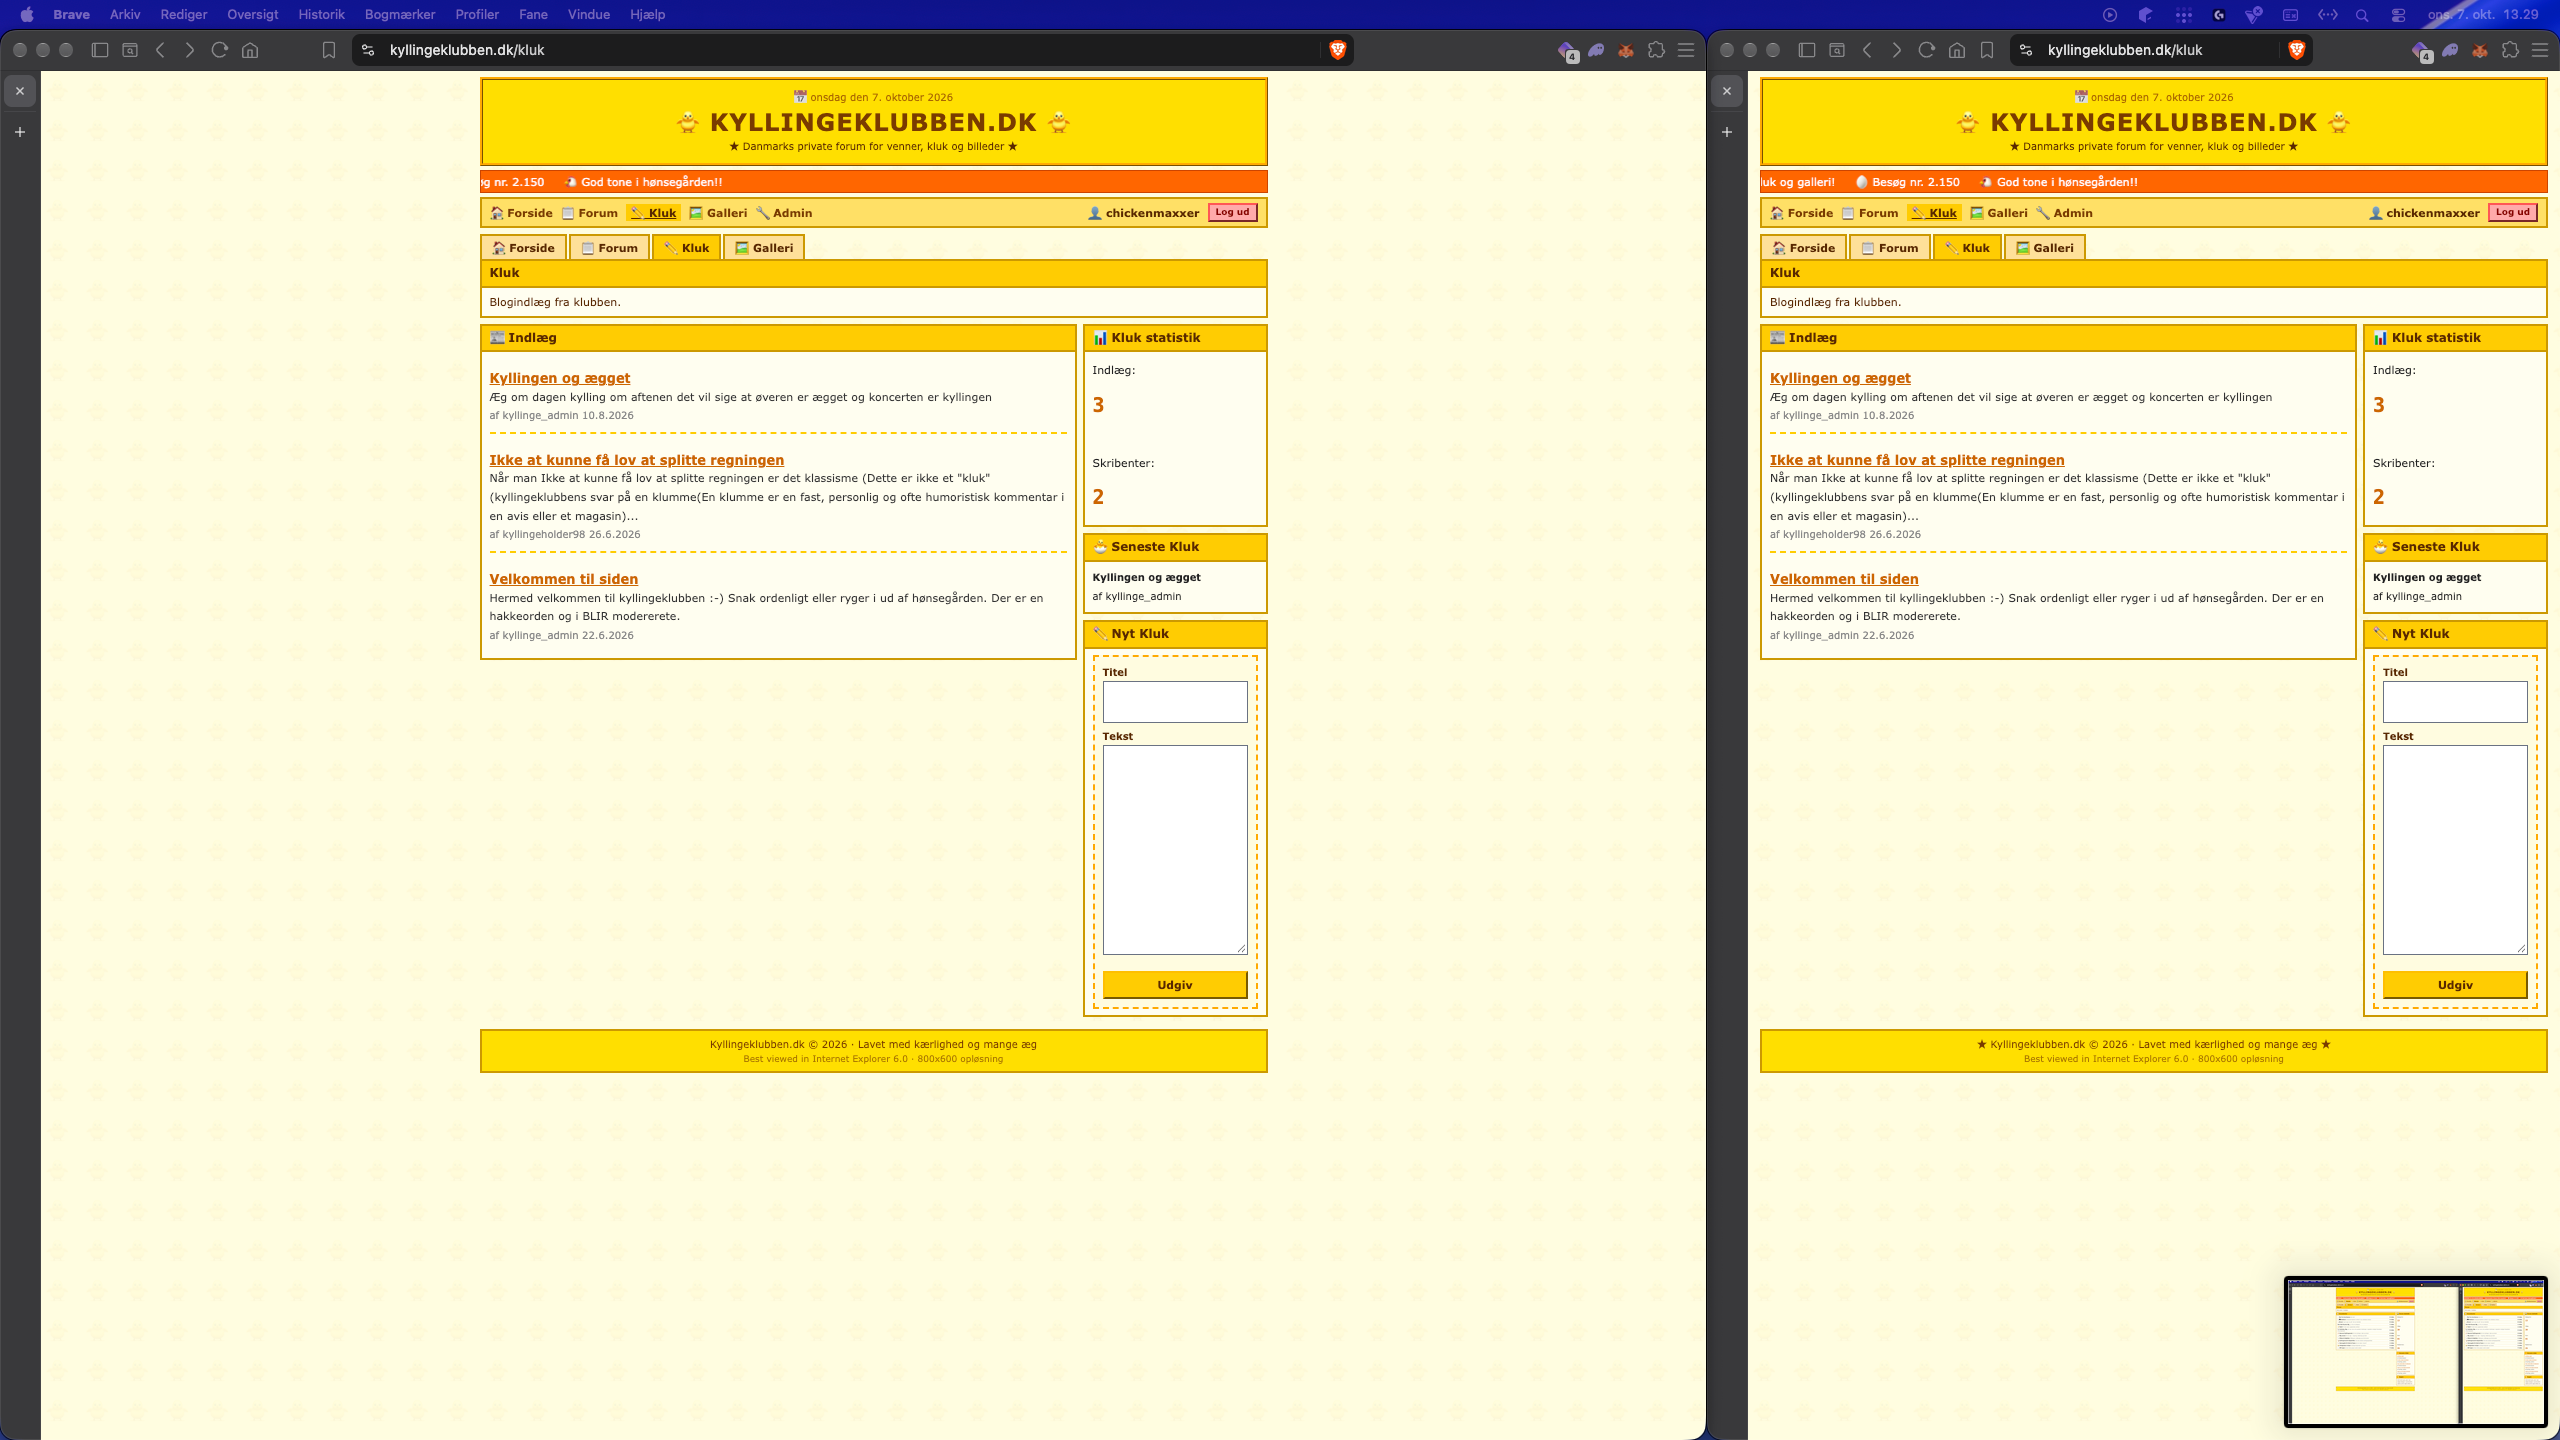
Task: Open Control Center in macOS menu bar
Action: pos(2398,15)
